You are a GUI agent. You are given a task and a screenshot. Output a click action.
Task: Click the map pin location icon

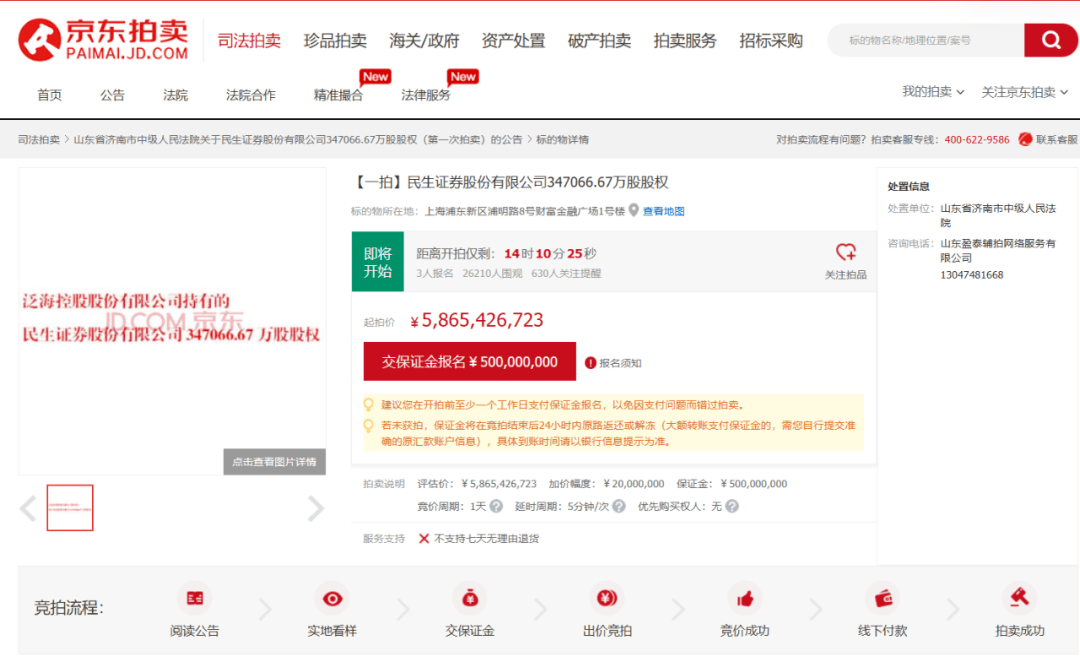click(x=634, y=210)
